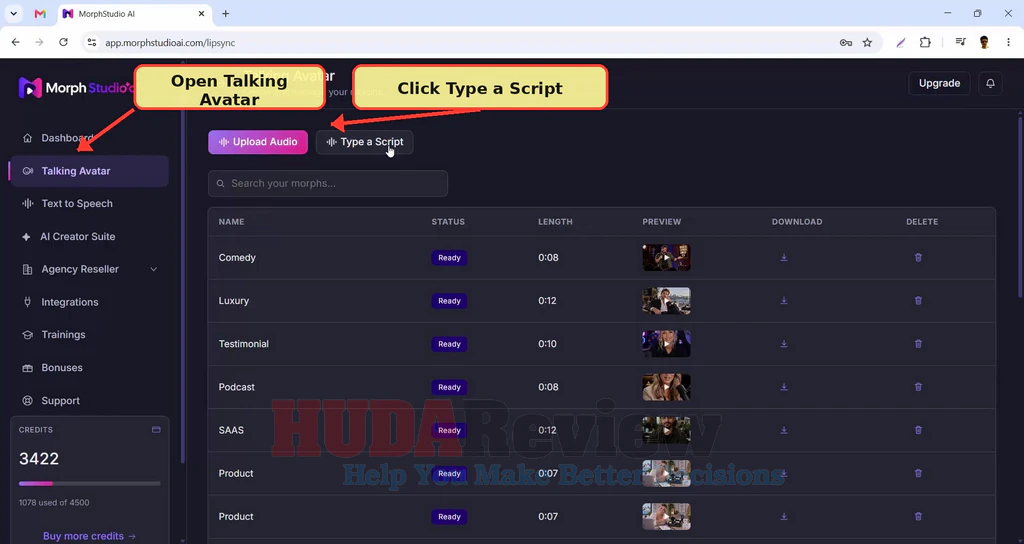This screenshot has height=544, width=1024.
Task: Bookmark this page with the star icon
Action: click(x=867, y=42)
